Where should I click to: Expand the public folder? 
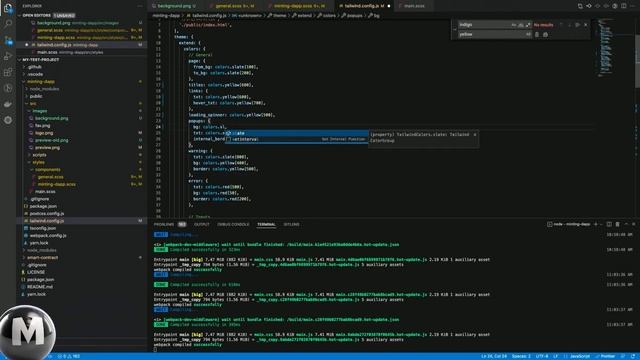(36, 96)
